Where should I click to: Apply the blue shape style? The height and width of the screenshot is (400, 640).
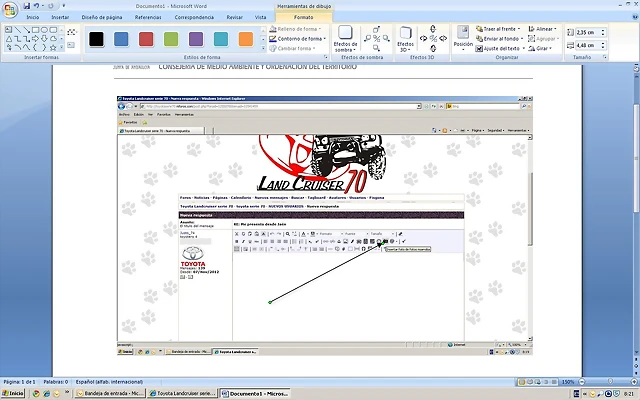[121, 39]
